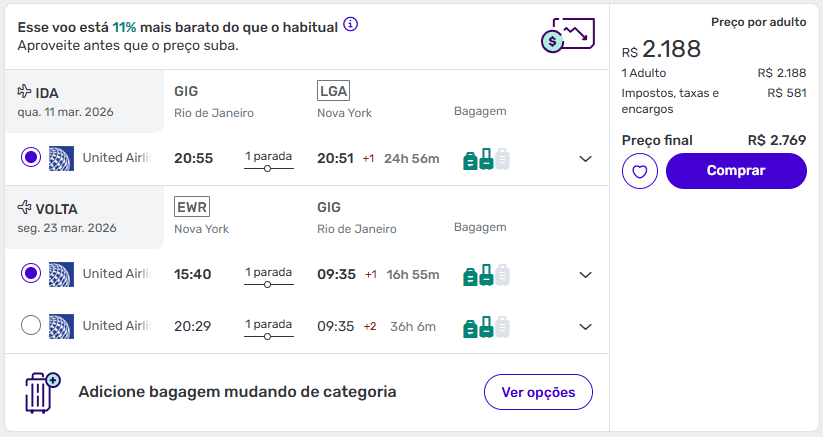823x437 pixels.
Task: Expand details of the 20:29 return flight
Action: [586, 326]
